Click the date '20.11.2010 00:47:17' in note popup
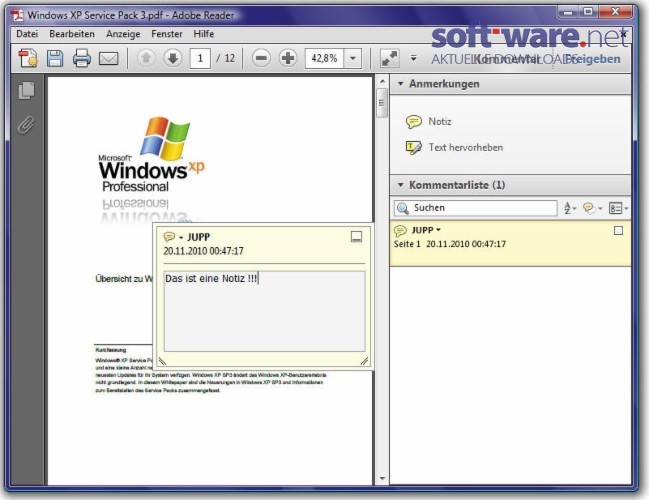Image resolution: width=649 pixels, height=500 pixels. coord(203,251)
